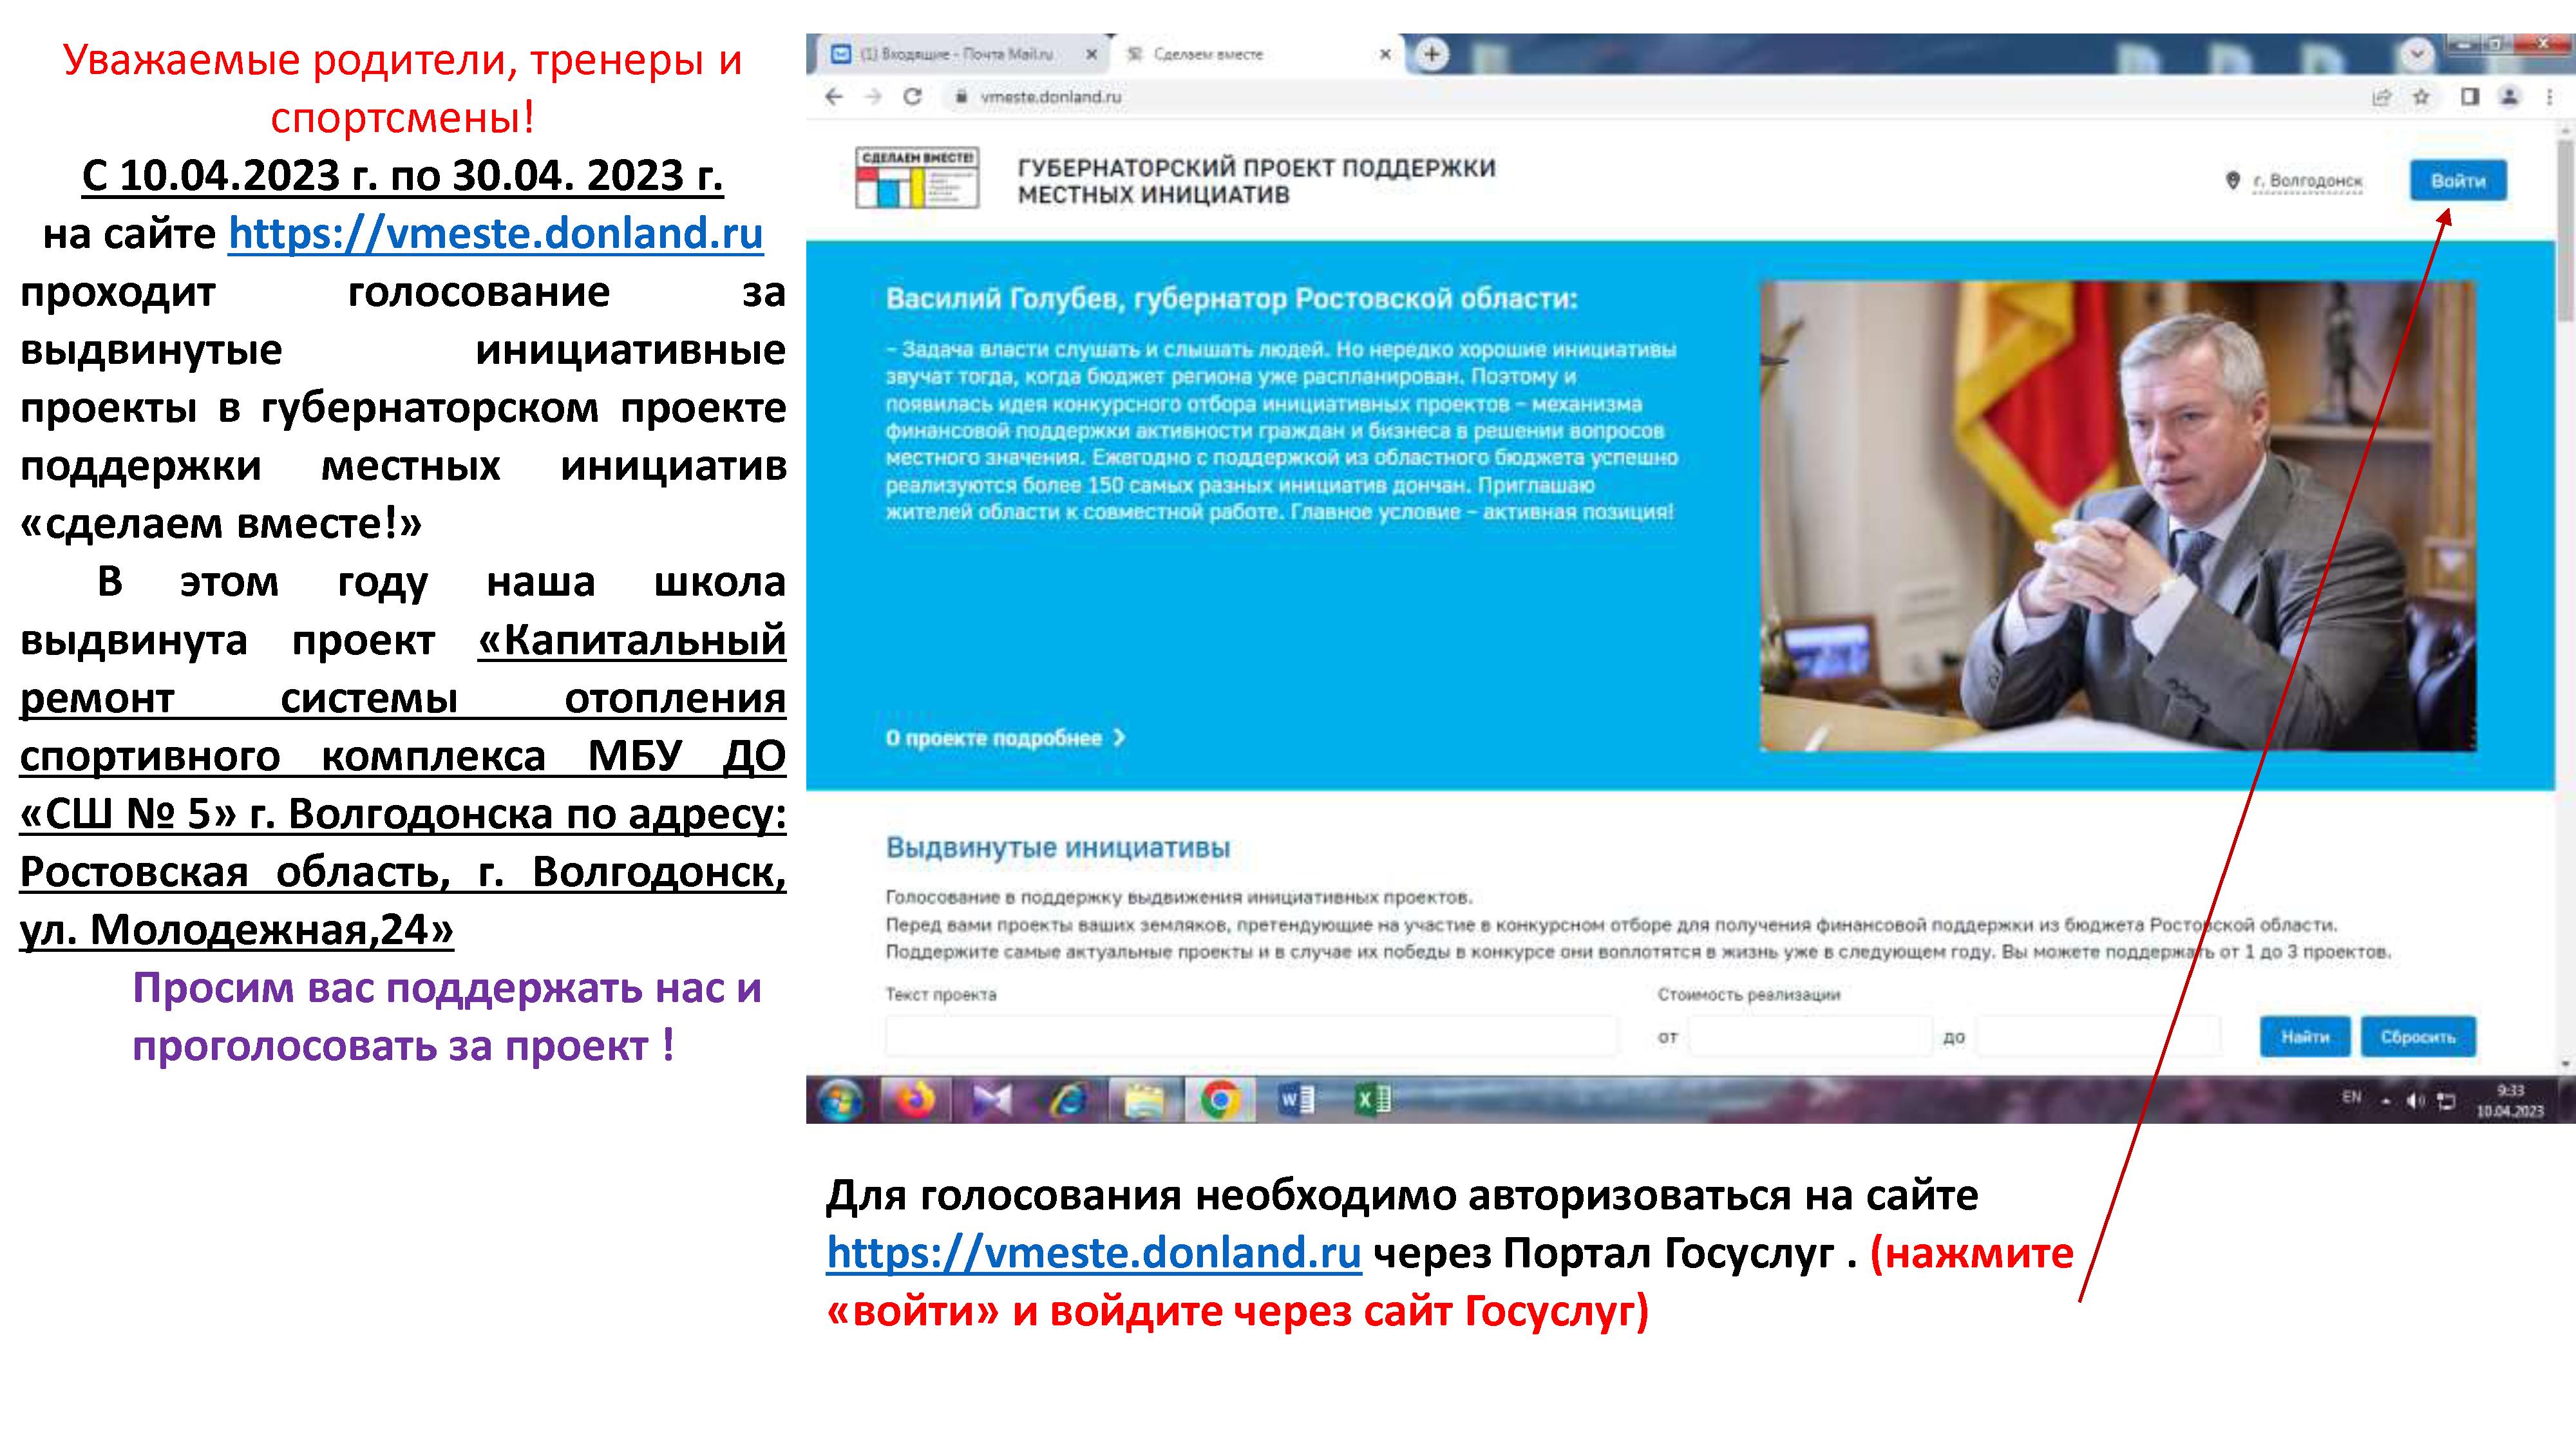Image resolution: width=2576 pixels, height=1449 pixels.
Task: Close the Mail.ru inbox tab
Action: click(1092, 54)
